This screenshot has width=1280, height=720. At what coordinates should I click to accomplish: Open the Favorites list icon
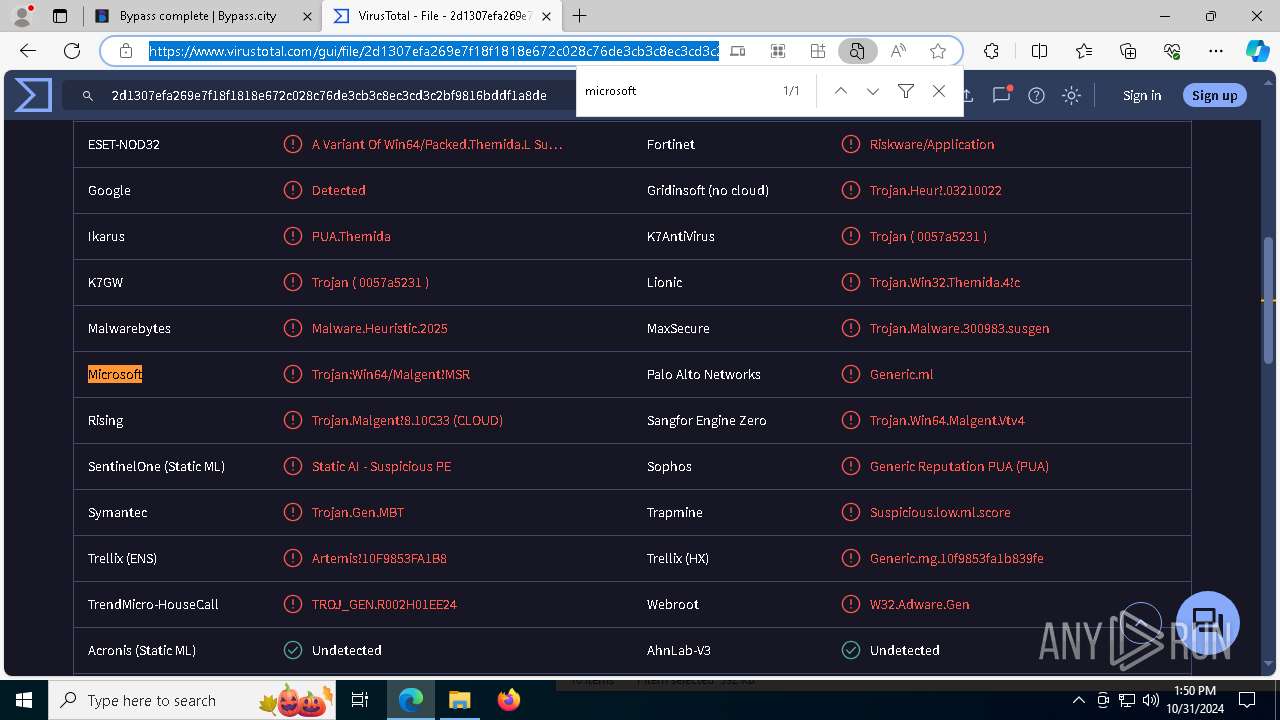pos(1084,51)
